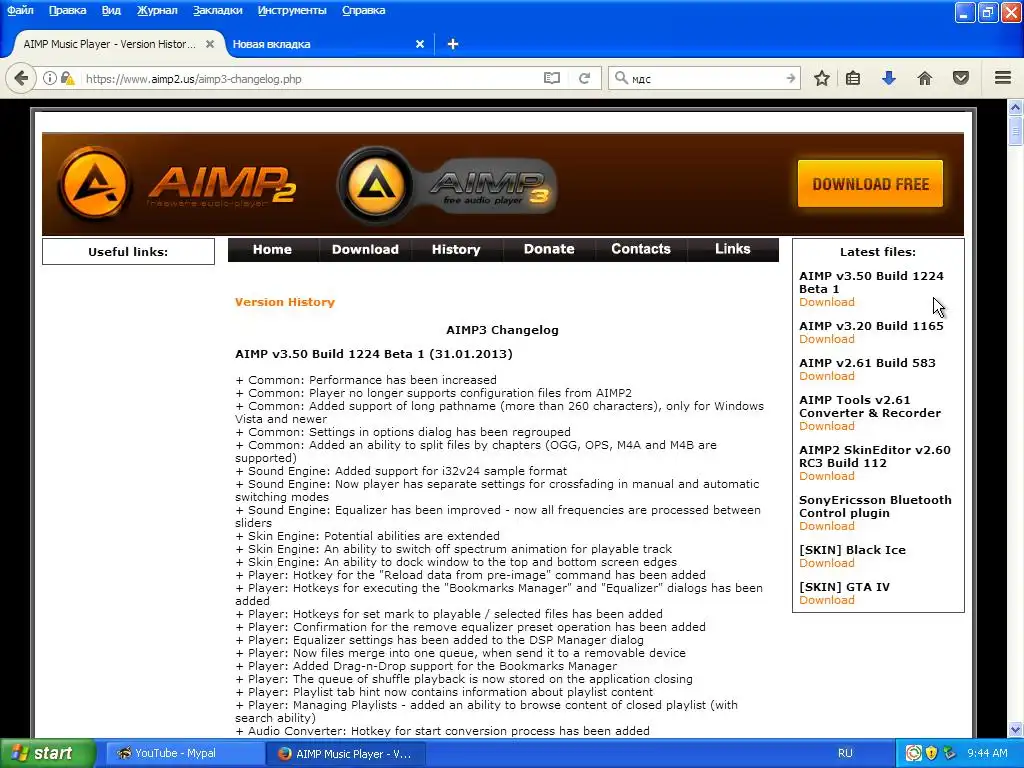Click the Version History heading
Screen dimensions: 1024x768
[285, 302]
